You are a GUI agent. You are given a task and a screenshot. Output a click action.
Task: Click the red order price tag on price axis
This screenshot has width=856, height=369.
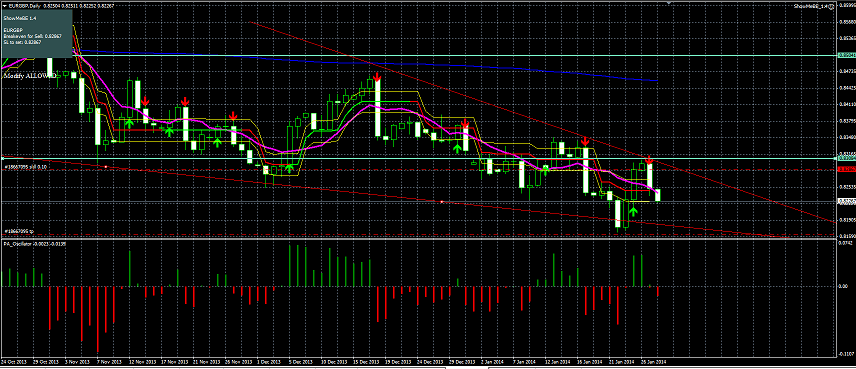tap(846, 169)
